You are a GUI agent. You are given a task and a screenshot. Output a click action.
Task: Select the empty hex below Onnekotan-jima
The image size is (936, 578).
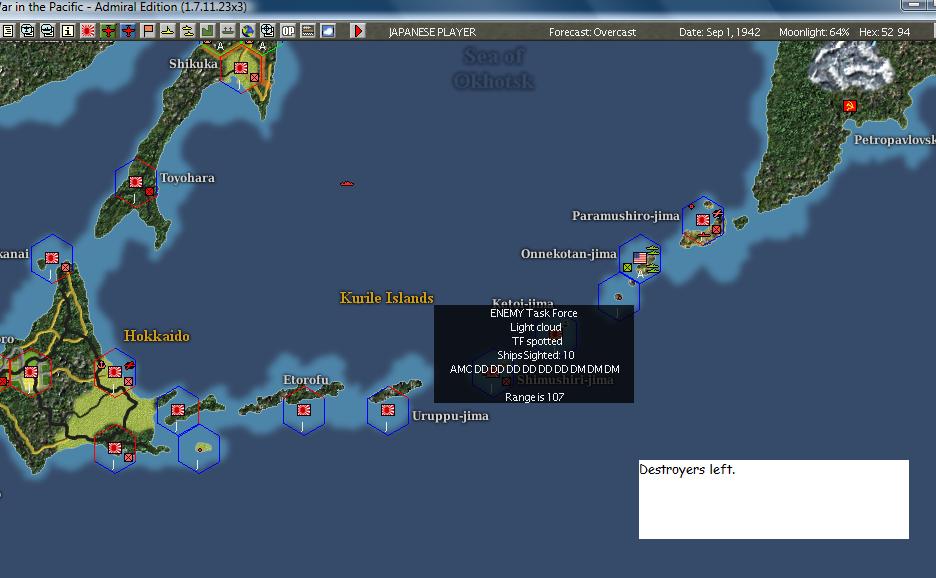click(619, 297)
